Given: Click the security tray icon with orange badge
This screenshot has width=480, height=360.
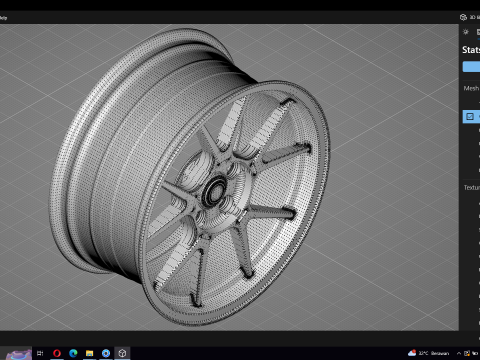Looking at the screenshot, I should 467,353.
